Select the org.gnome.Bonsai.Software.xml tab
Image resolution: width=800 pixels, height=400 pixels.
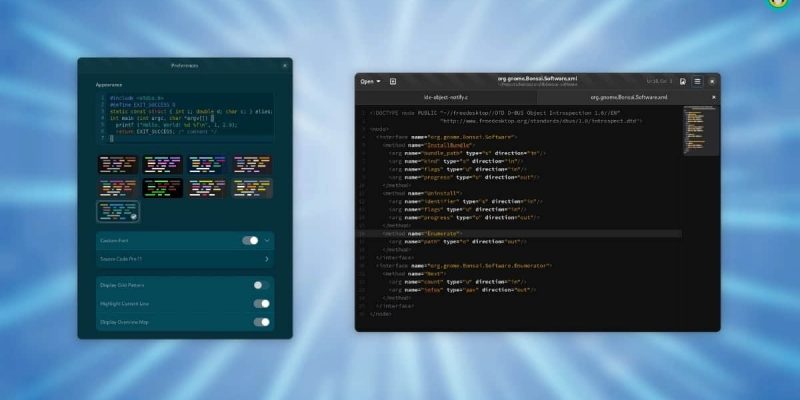click(x=629, y=97)
